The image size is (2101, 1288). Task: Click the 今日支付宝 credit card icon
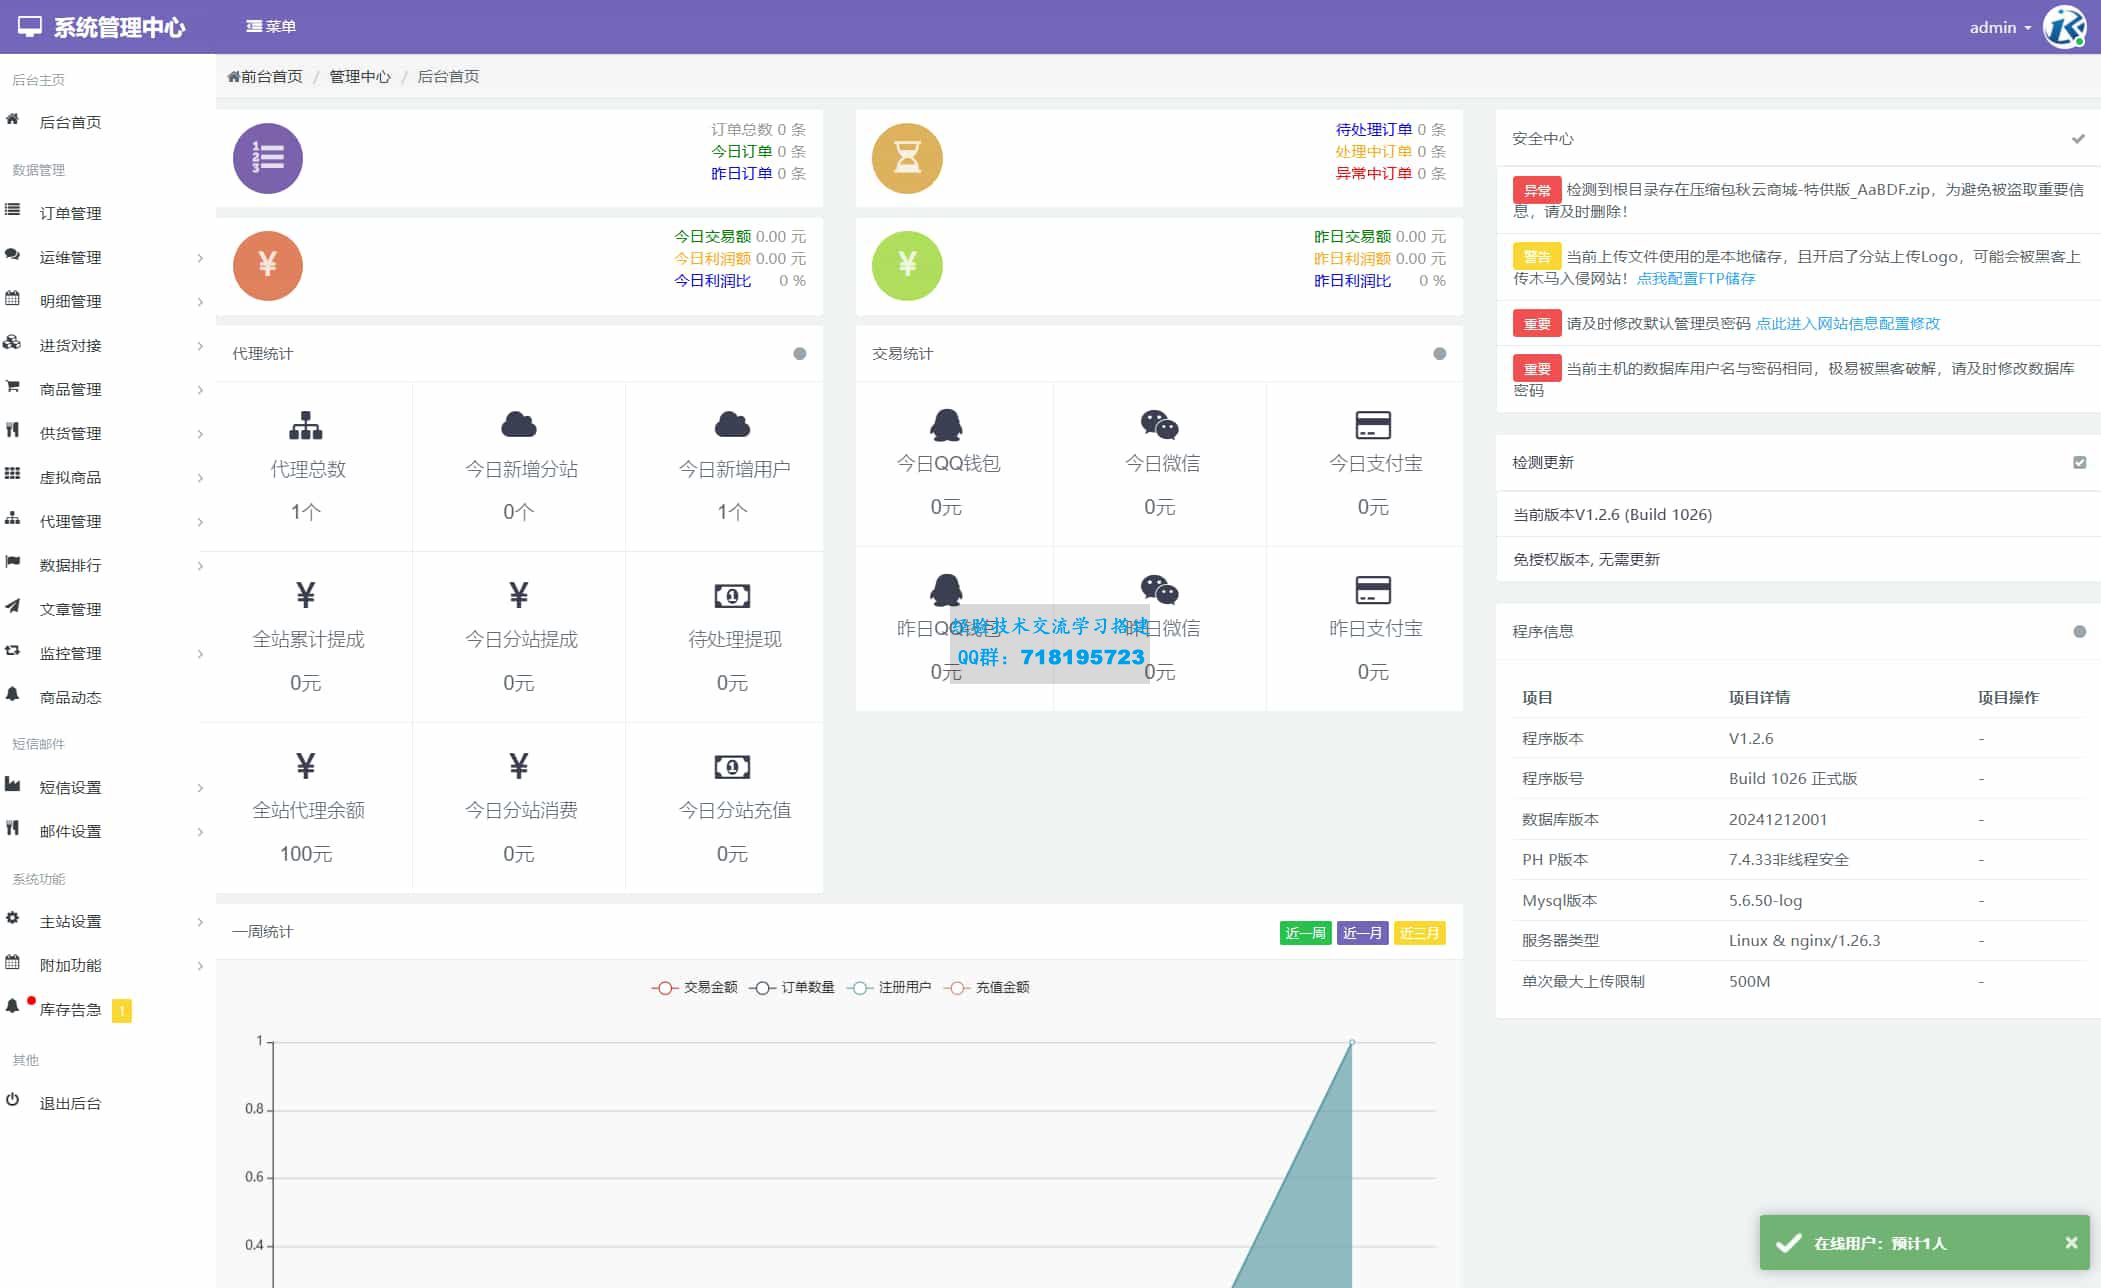click(1373, 425)
